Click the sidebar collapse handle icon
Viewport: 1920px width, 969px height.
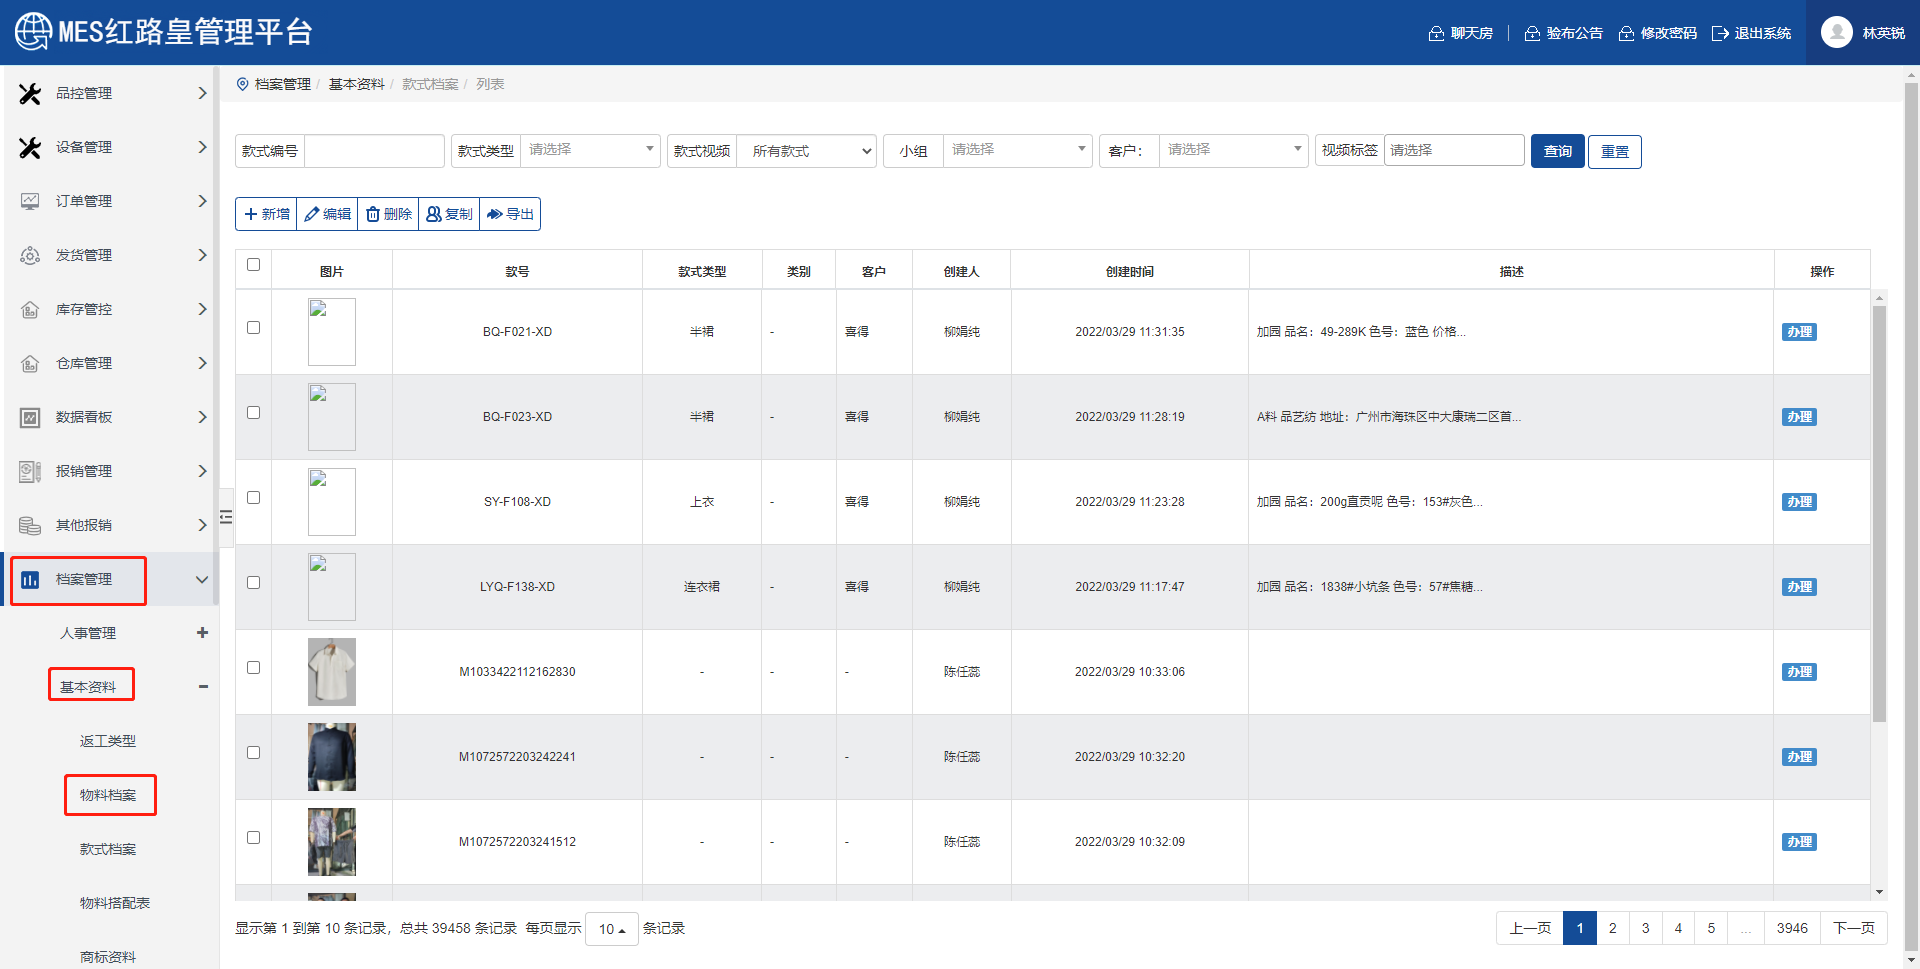226,517
